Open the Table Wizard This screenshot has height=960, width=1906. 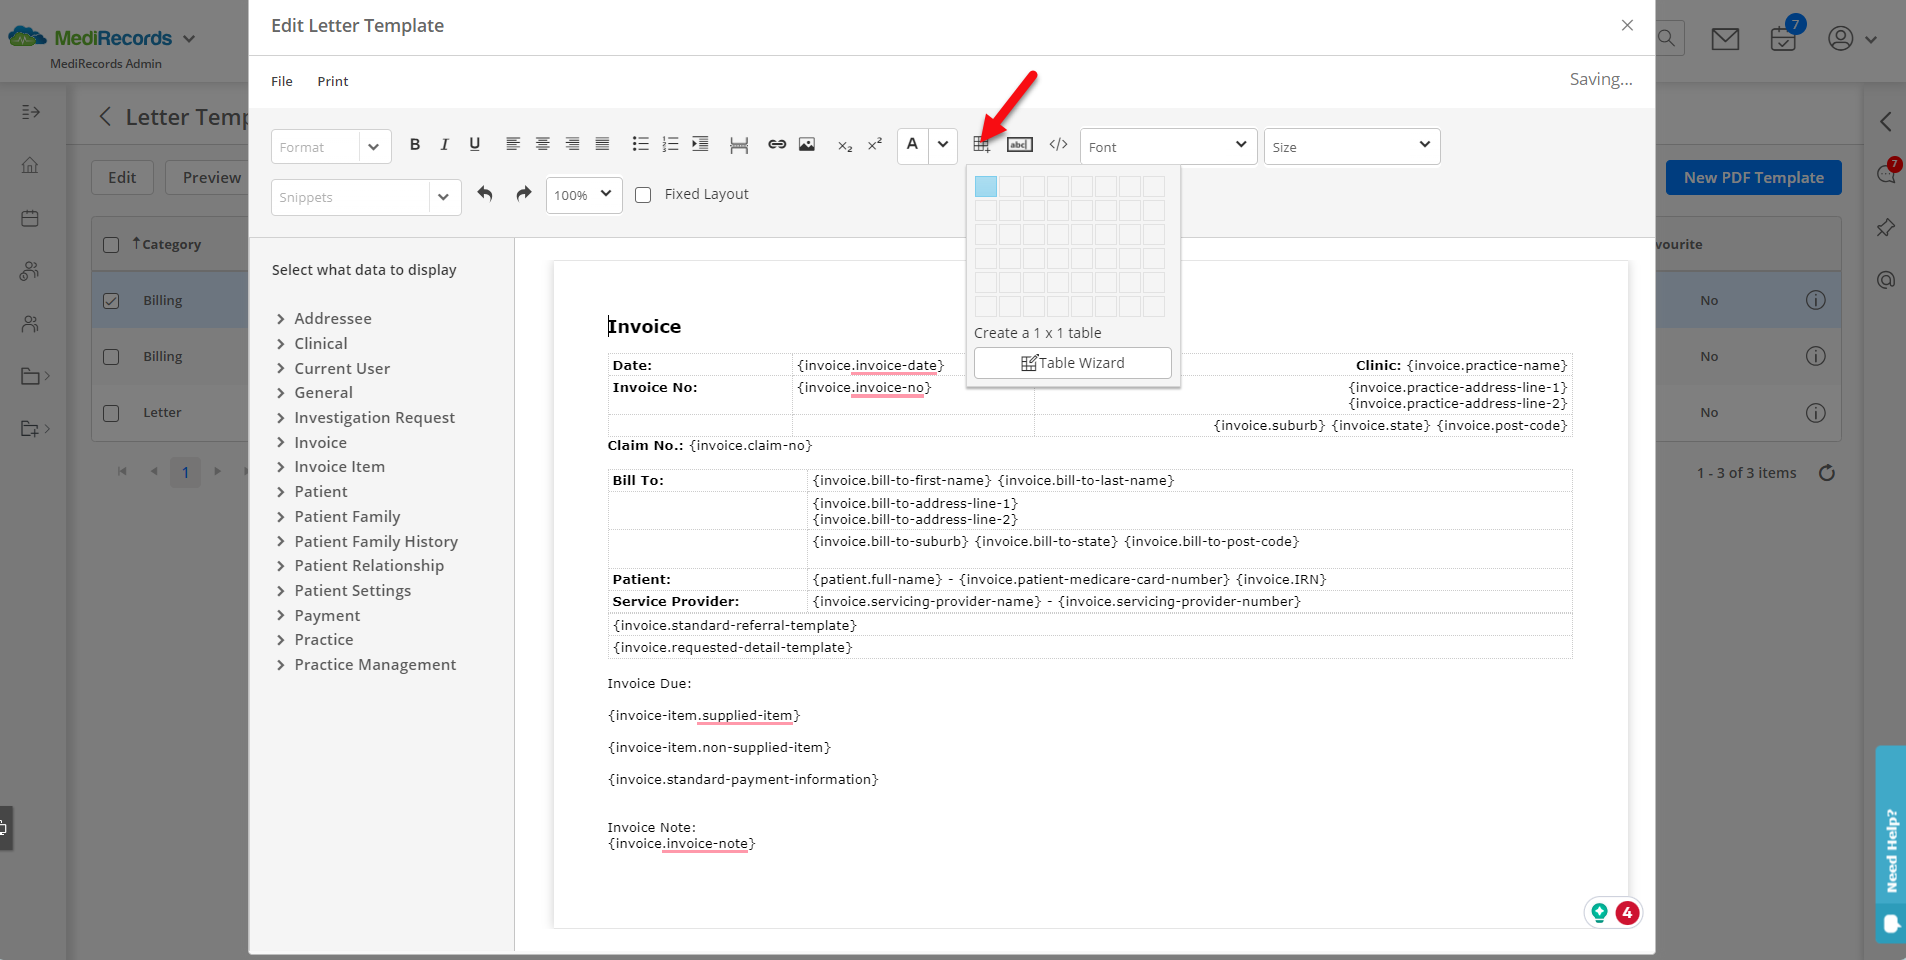(x=1071, y=362)
